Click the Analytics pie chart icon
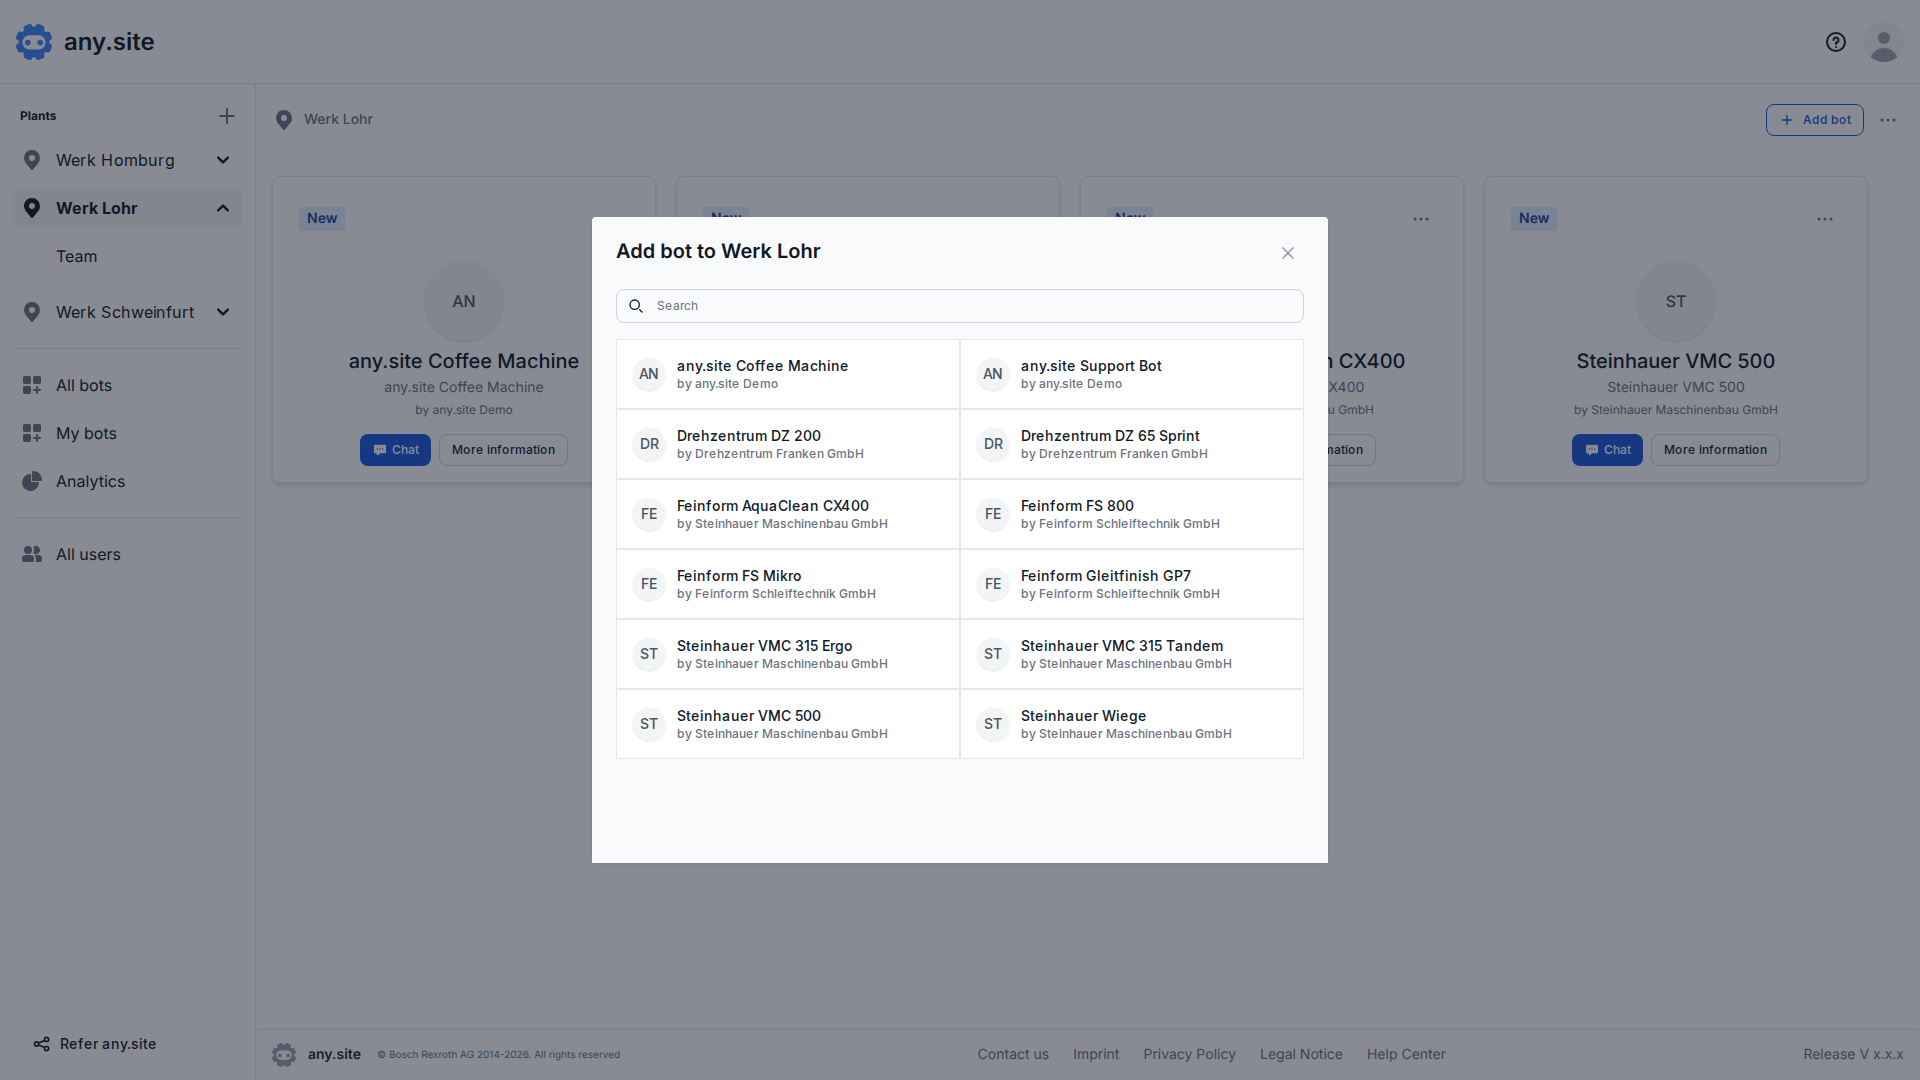 [x=32, y=481]
